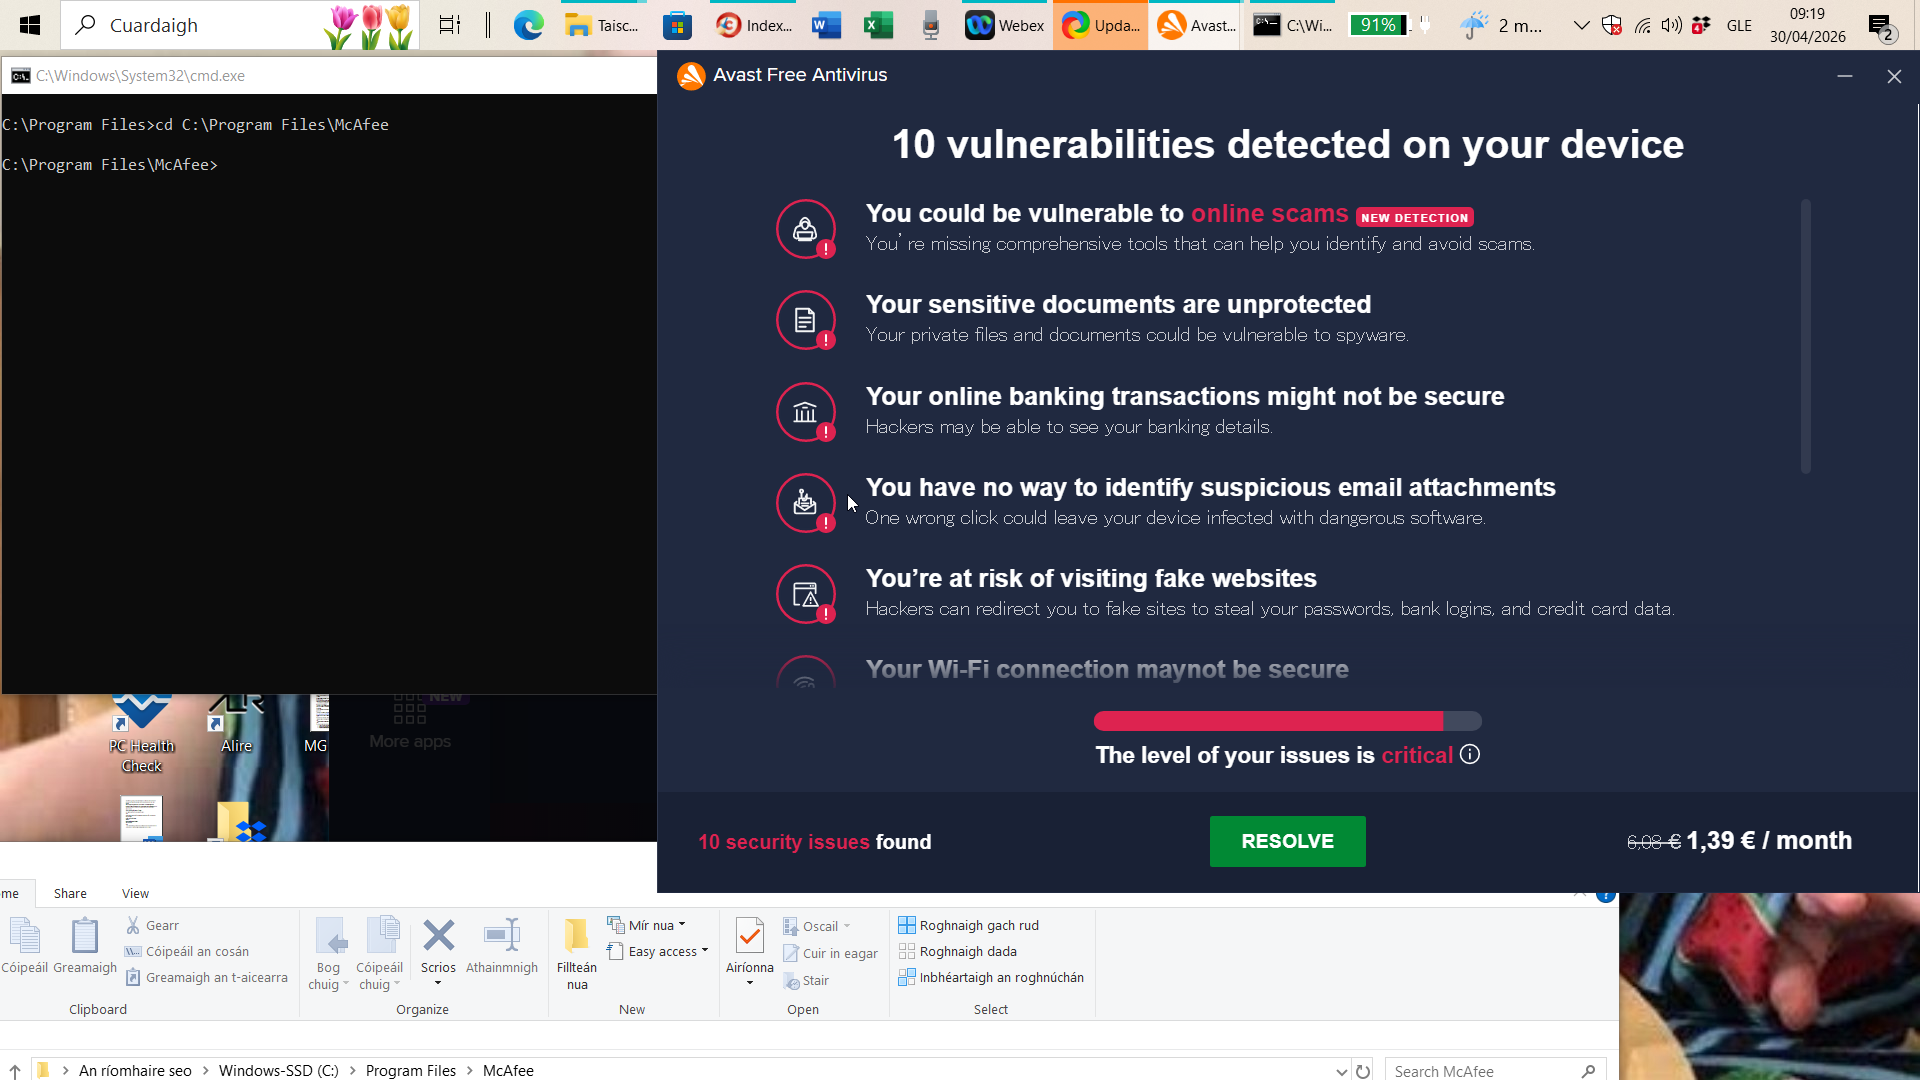
Task: Switch to the cmd taskbar item
Action: point(1293,25)
